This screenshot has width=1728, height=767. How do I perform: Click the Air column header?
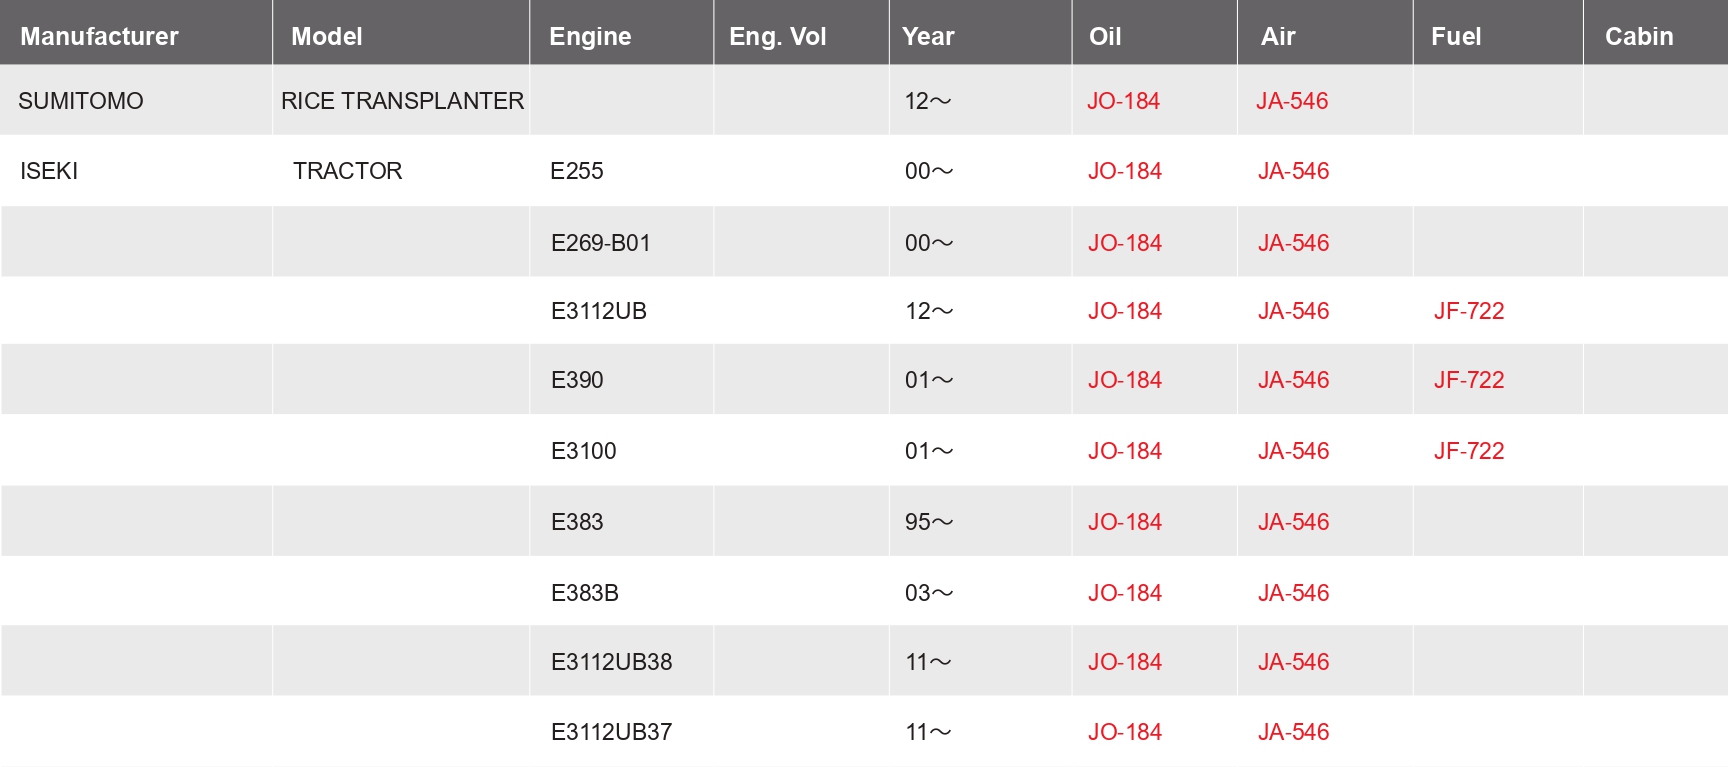pyautogui.click(x=1277, y=37)
